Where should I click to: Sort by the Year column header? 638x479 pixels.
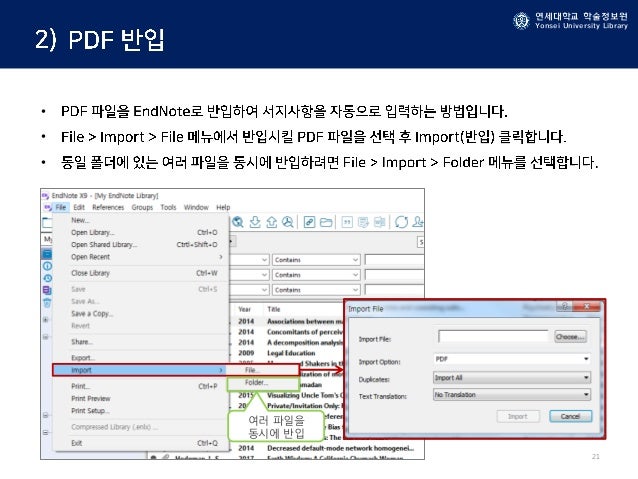pos(245,309)
